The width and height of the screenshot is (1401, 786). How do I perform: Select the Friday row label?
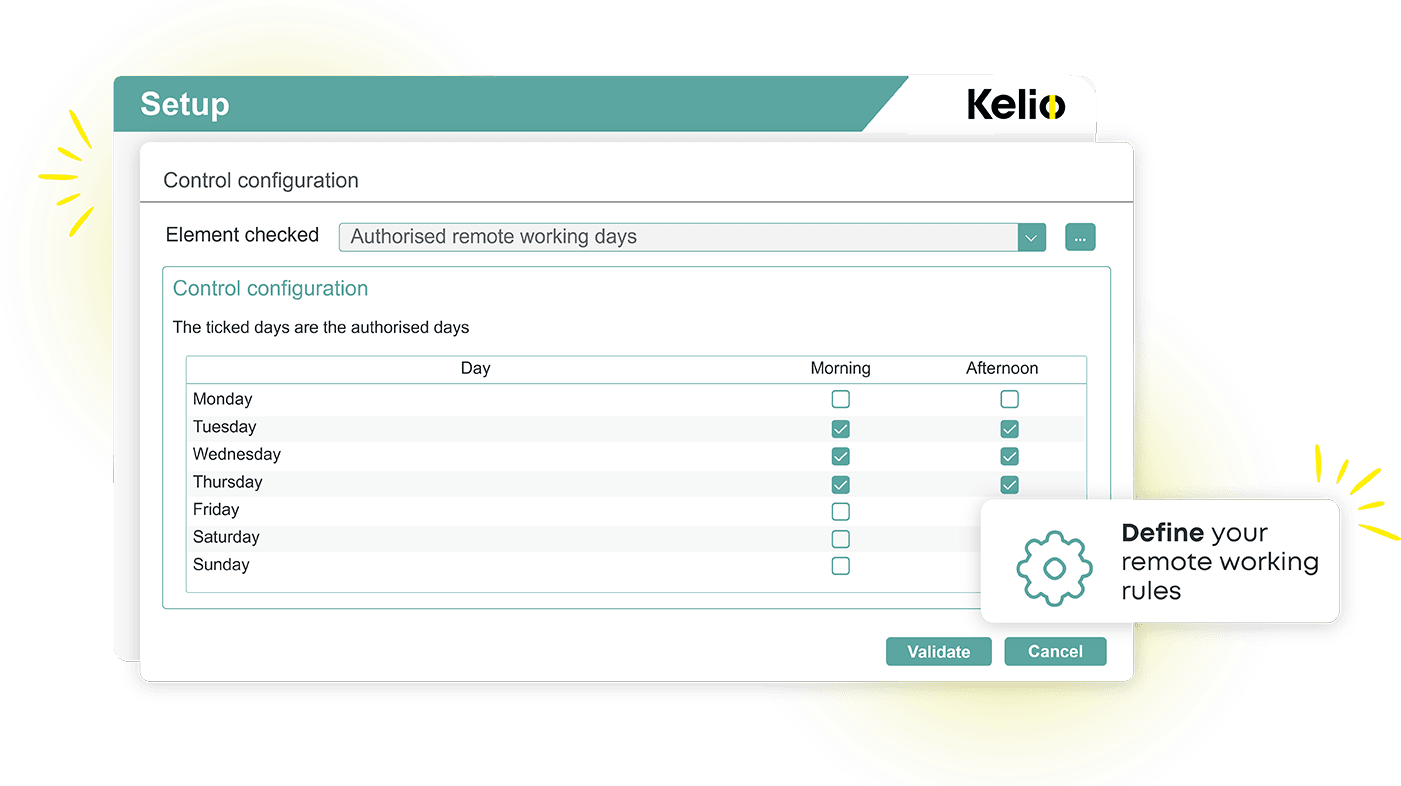tap(216, 509)
